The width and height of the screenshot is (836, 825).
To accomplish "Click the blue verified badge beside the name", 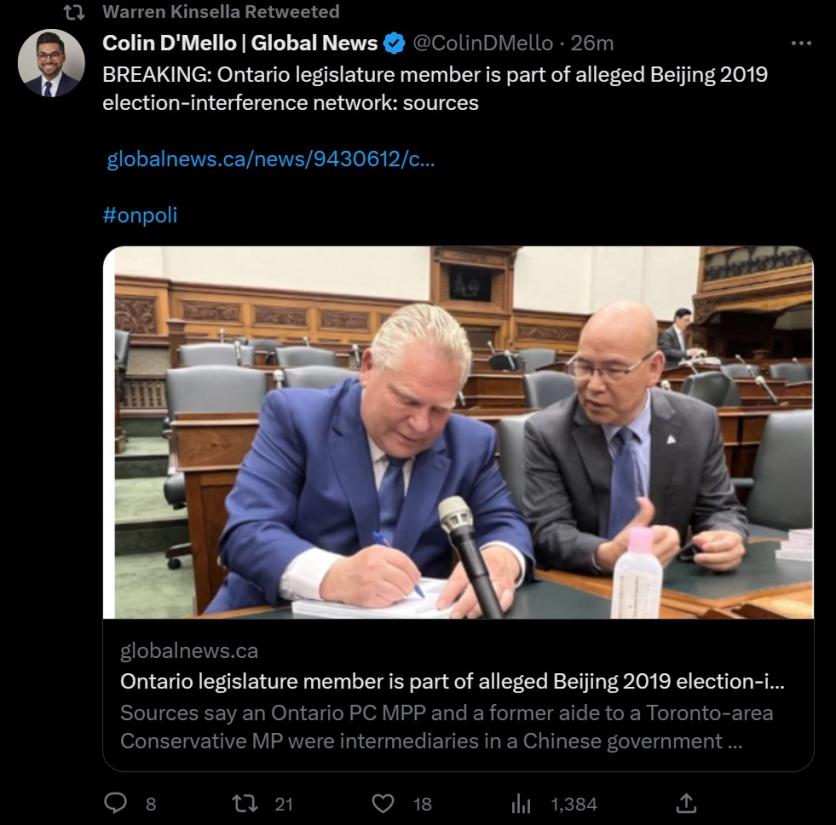I will (x=395, y=43).
